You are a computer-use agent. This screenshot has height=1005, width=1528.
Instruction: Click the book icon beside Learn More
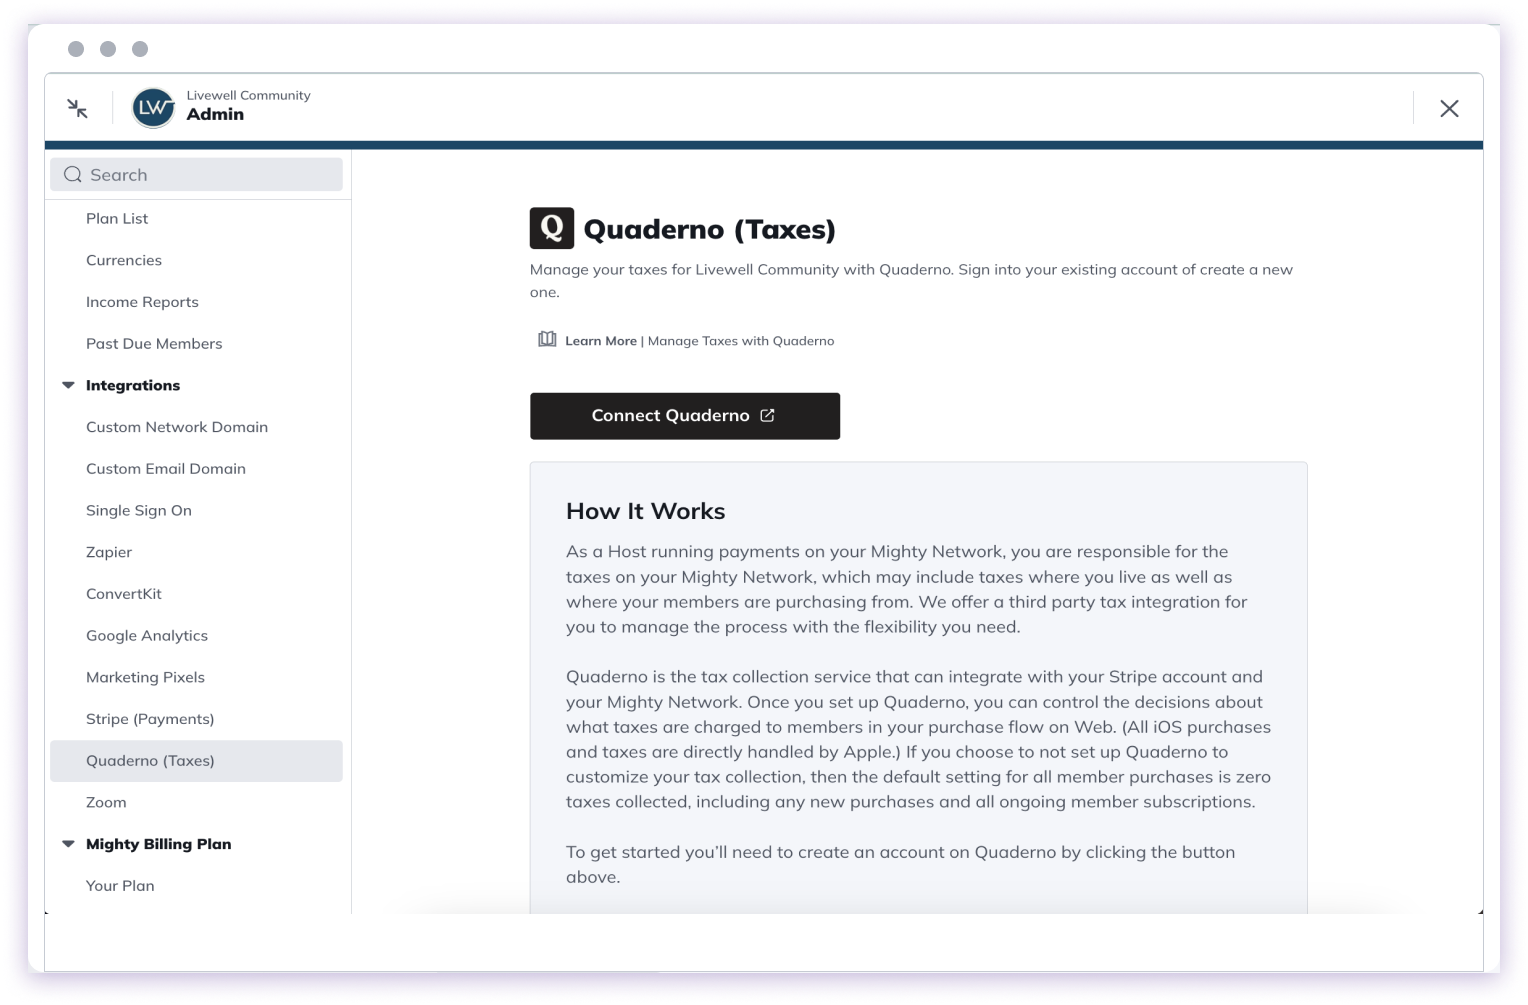546,339
